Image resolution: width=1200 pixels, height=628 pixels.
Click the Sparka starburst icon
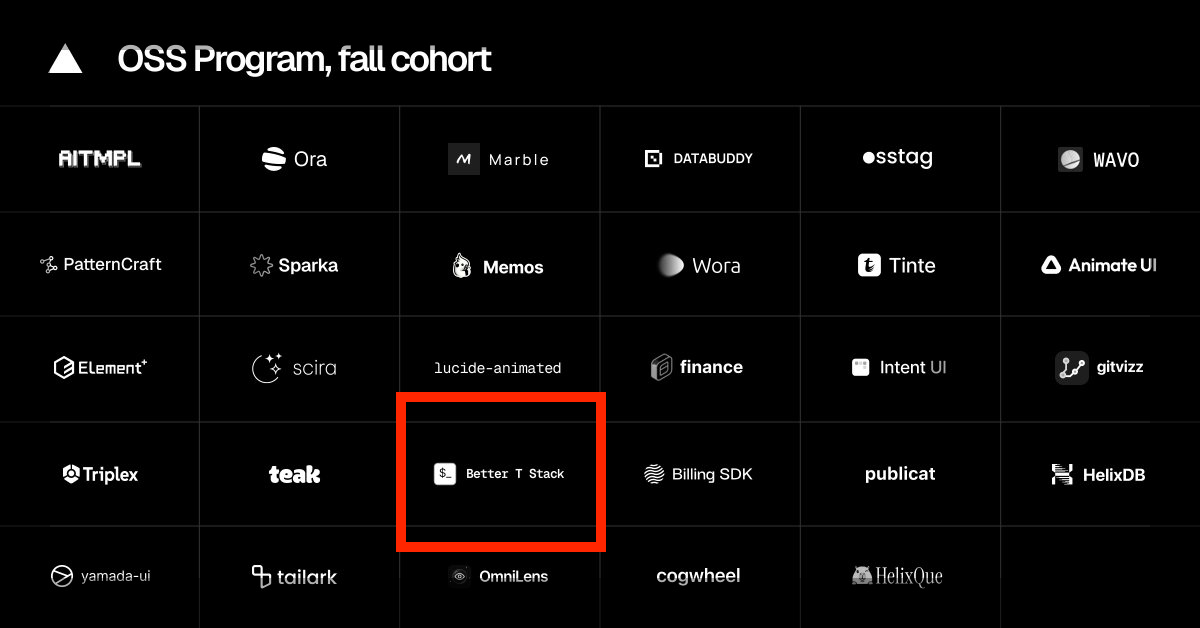pyautogui.click(x=261, y=265)
